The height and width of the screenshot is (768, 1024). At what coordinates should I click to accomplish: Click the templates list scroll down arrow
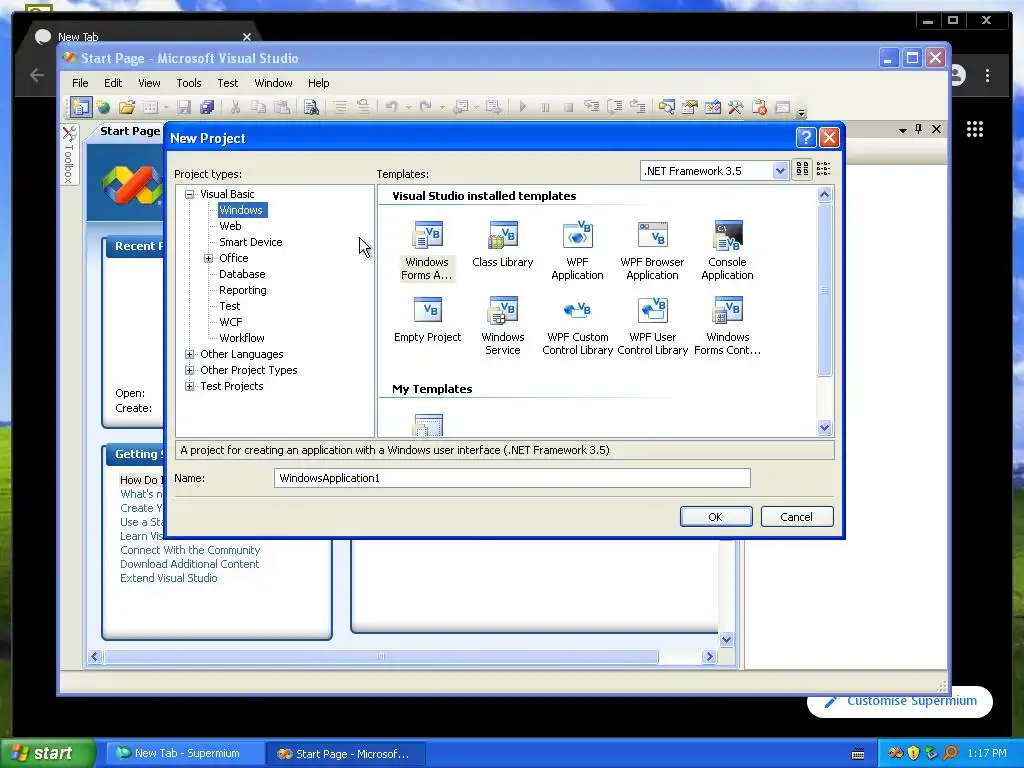(824, 428)
